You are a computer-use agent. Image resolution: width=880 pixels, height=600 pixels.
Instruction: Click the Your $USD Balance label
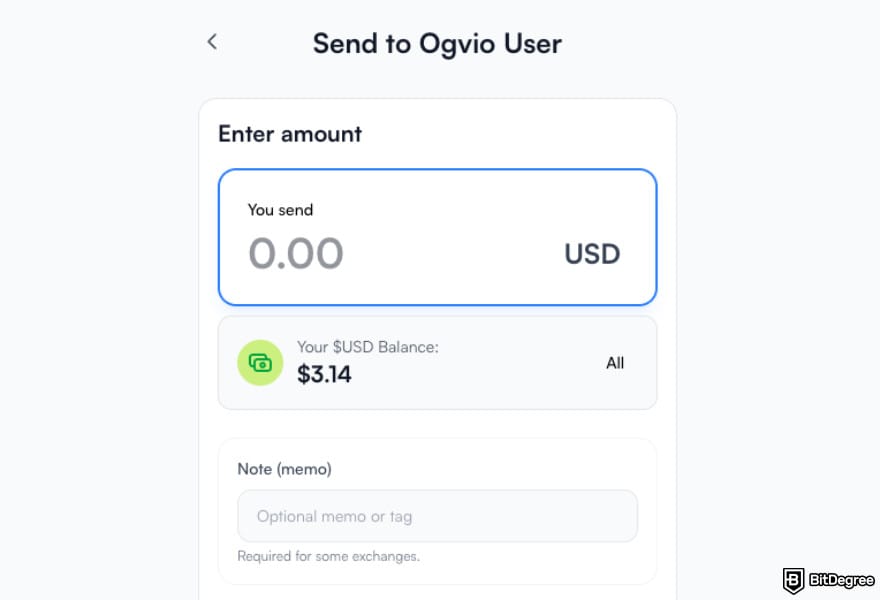367,346
